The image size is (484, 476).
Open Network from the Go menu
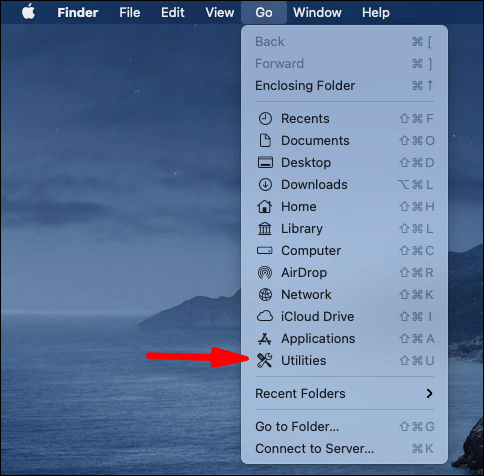pyautogui.click(x=344, y=295)
